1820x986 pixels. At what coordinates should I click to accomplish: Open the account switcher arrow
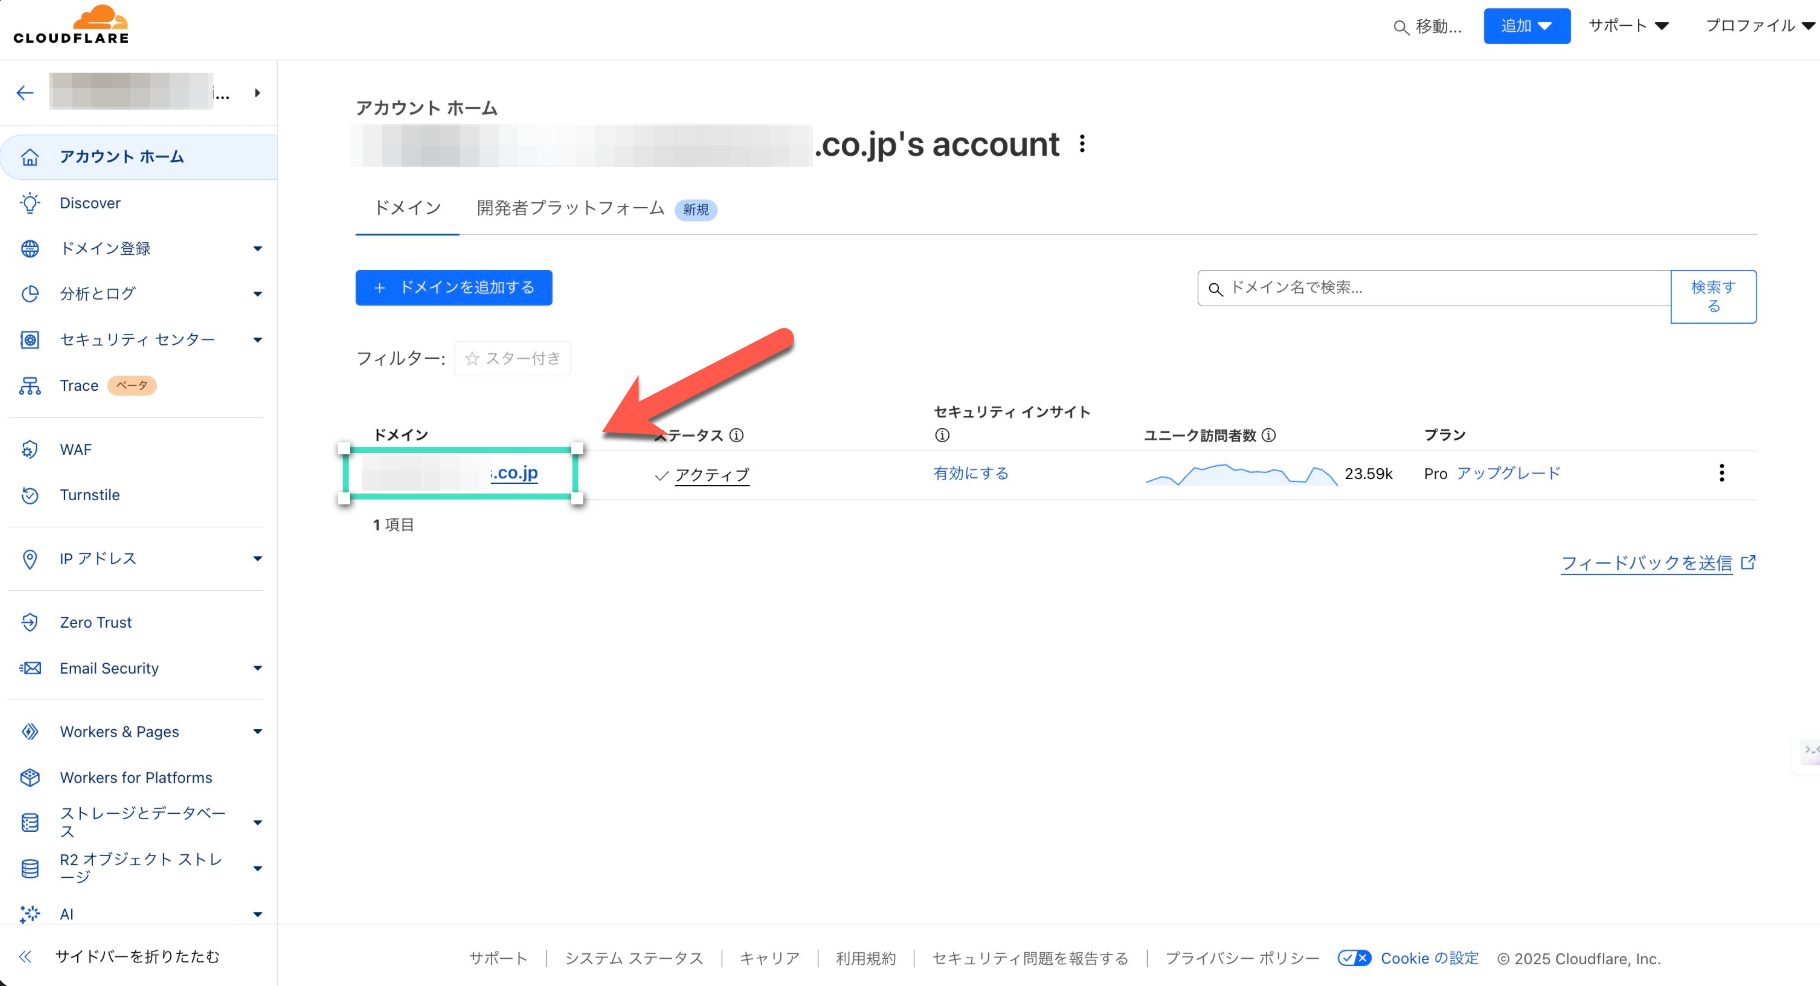point(257,93)
